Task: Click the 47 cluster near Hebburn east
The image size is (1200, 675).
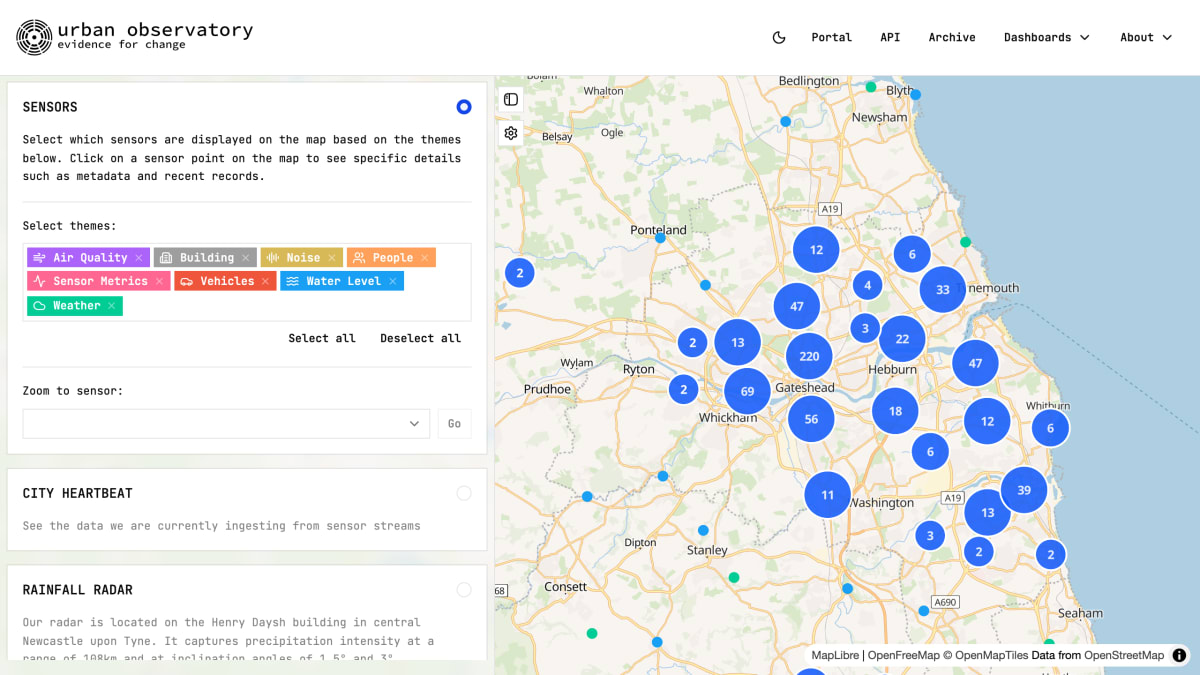Action: [975, 363]
